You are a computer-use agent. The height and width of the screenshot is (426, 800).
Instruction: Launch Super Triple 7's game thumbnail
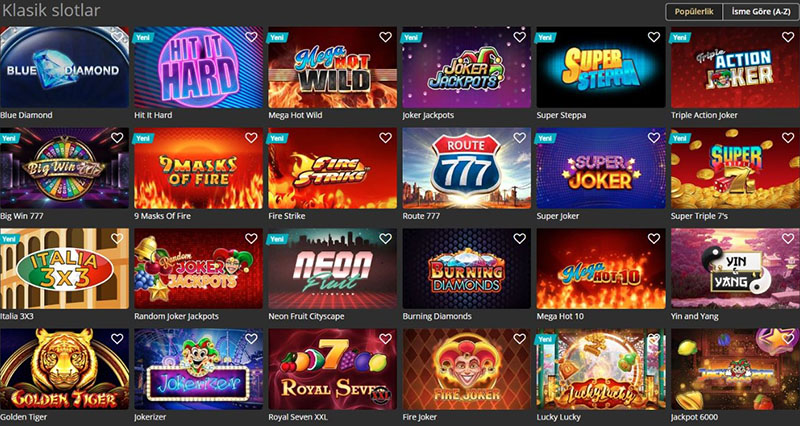(735, 168)
